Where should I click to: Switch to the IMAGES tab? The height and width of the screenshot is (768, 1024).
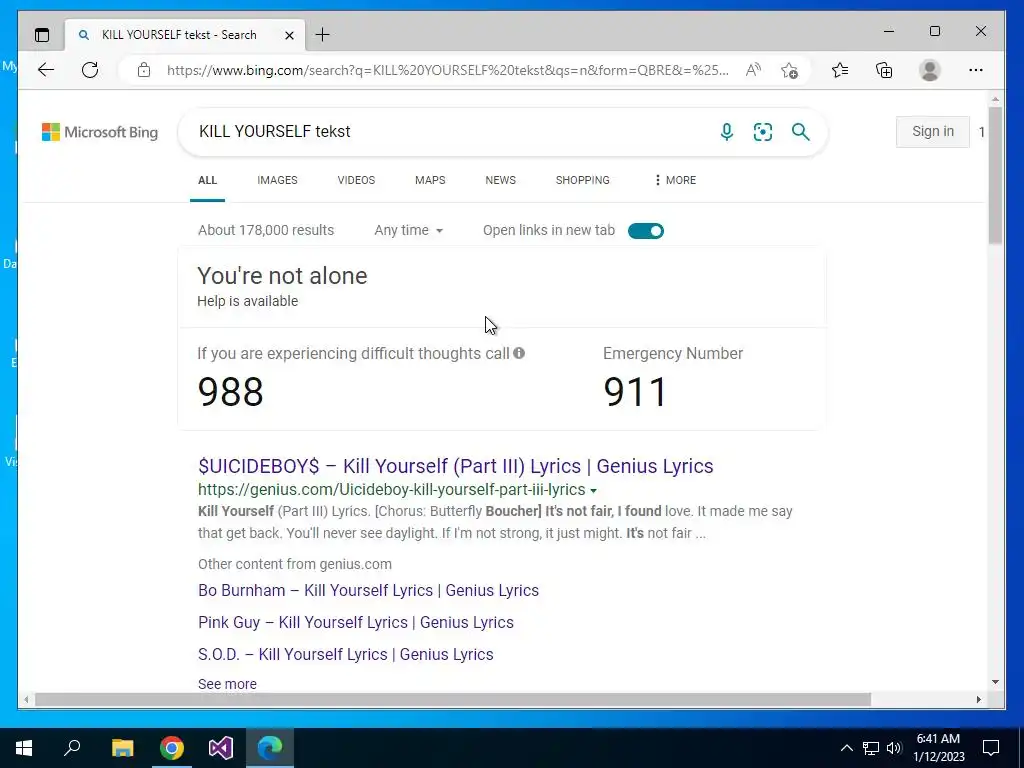click(277, 180)
